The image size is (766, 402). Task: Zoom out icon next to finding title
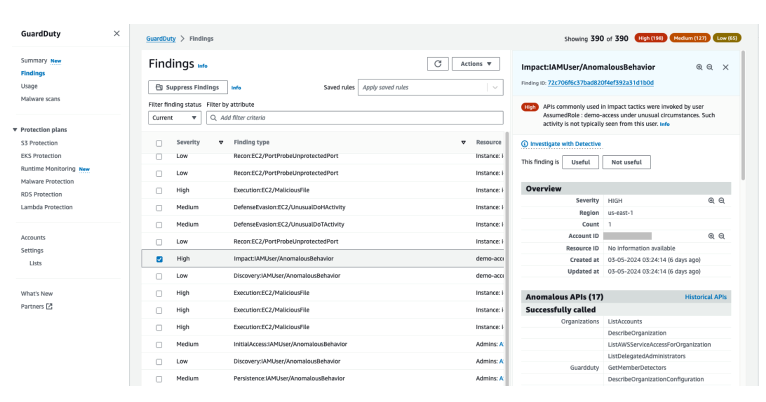click(x=710, y=67)
